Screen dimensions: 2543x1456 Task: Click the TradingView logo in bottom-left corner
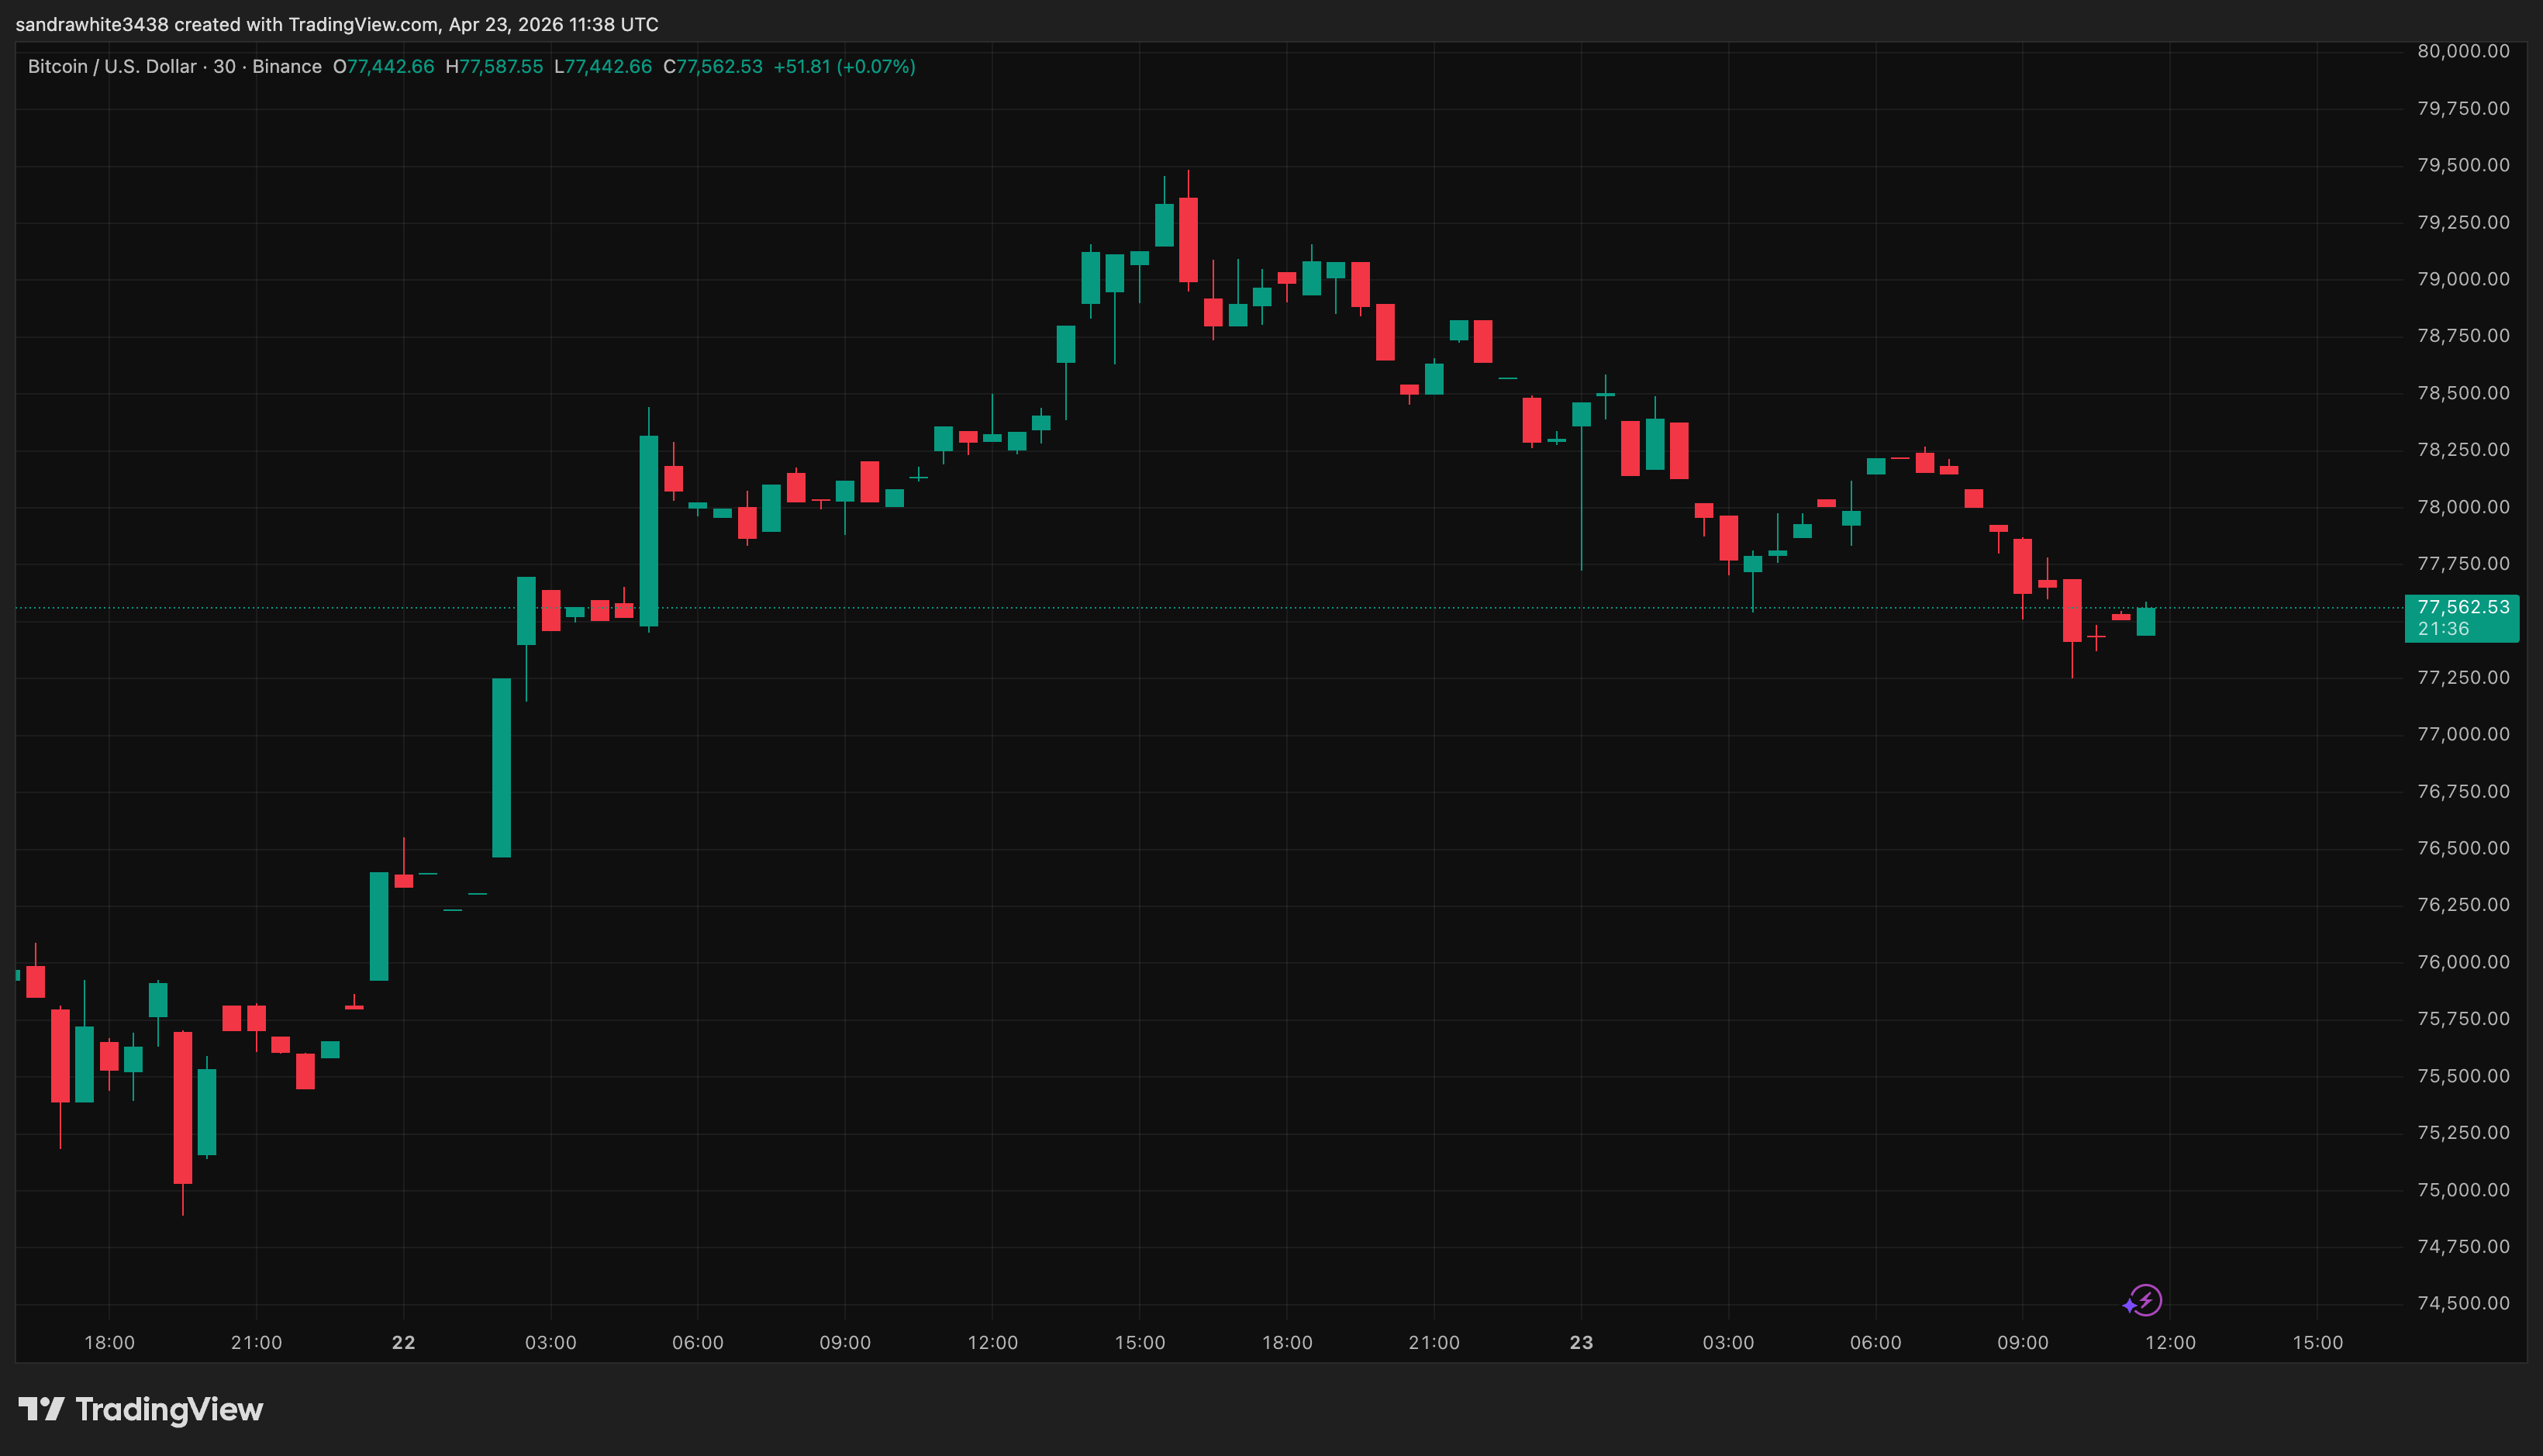pos(143,1410)
